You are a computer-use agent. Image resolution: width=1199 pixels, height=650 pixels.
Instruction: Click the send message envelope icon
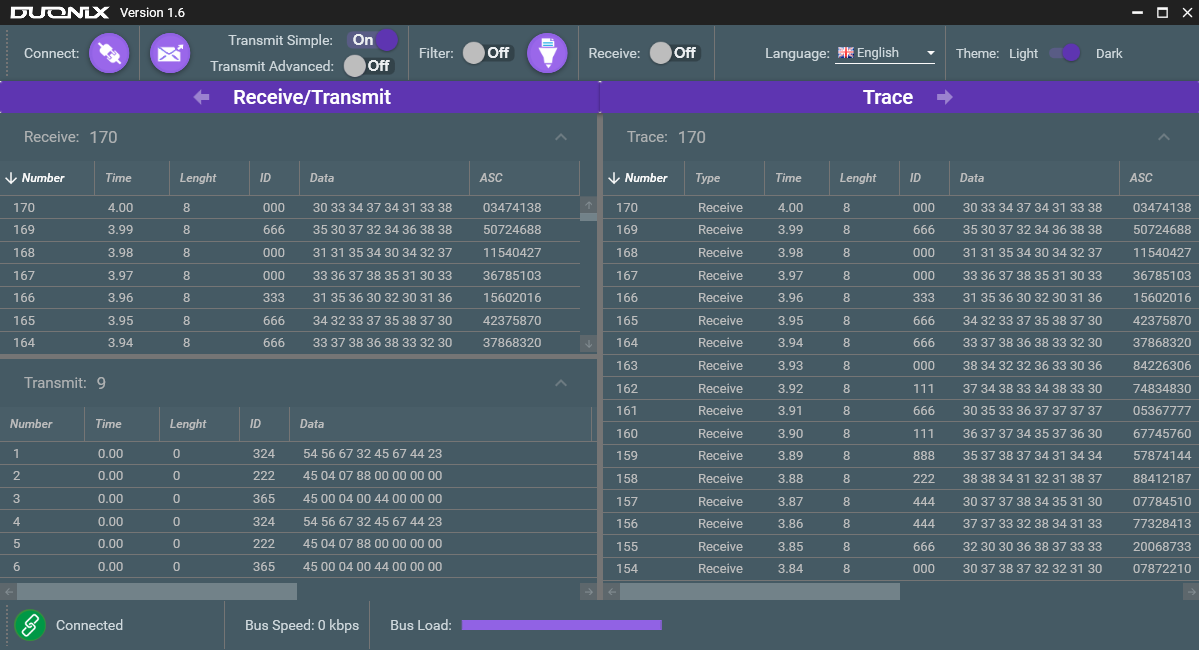click(170, 54)
